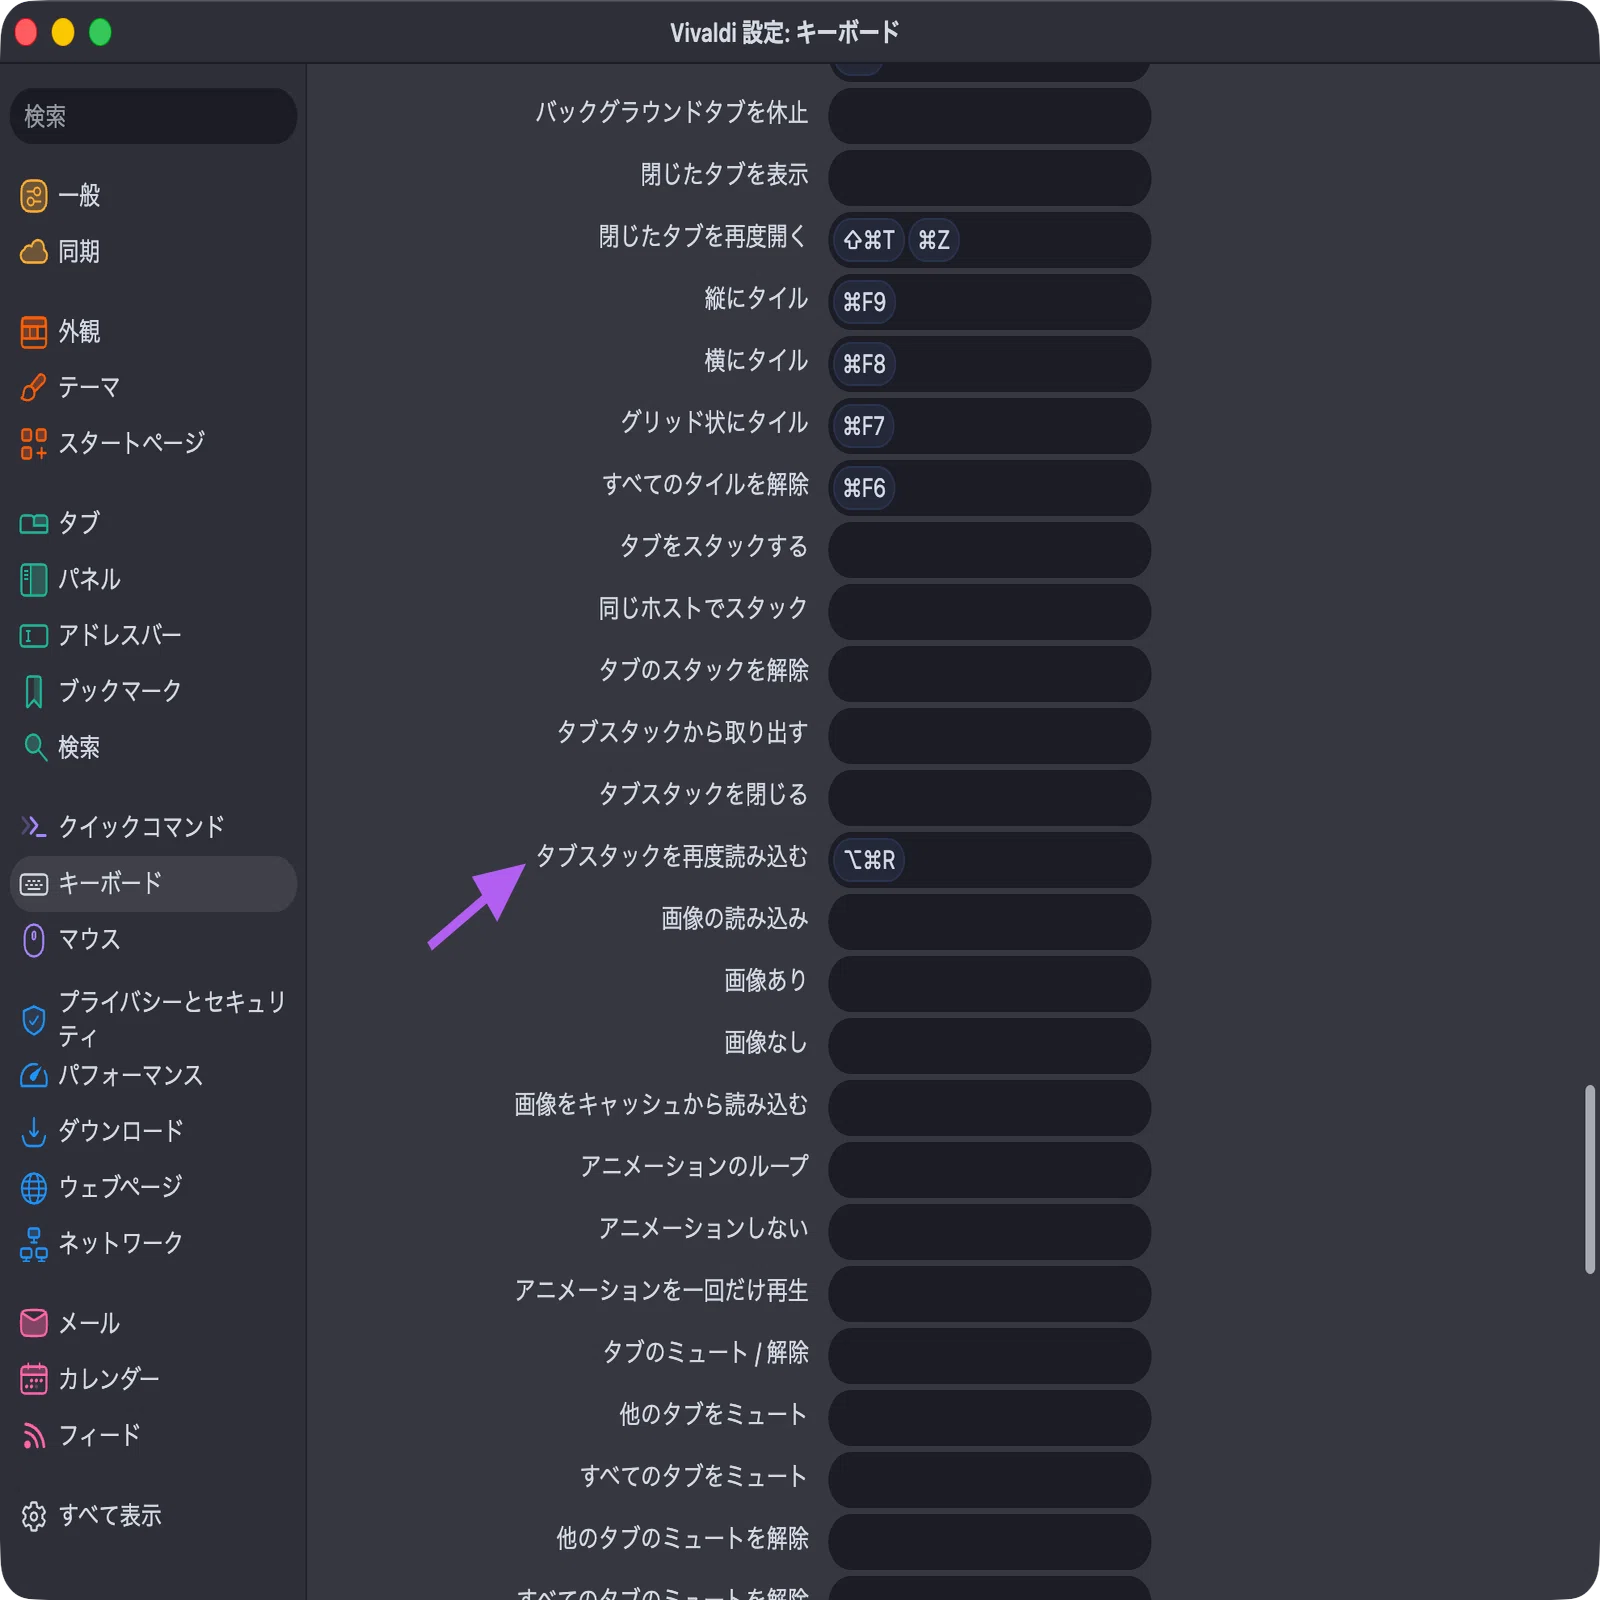Click the タブ settings icon
1600x1600 pixels.
[x=34, y=524]
